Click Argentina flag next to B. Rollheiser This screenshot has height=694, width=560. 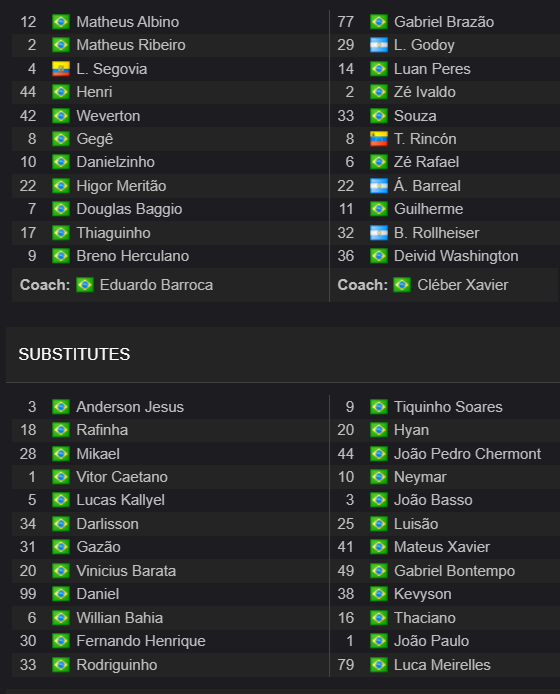[378, 232]
